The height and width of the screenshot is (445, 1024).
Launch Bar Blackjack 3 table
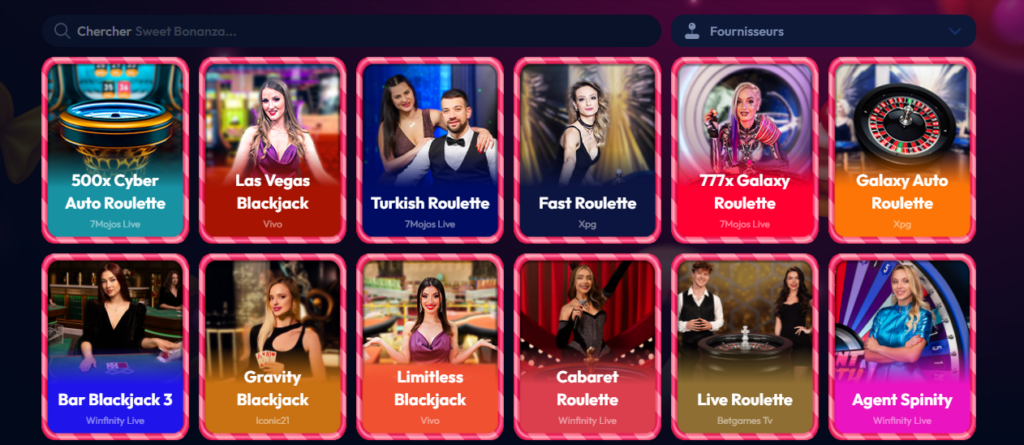(x=115, y=347)
